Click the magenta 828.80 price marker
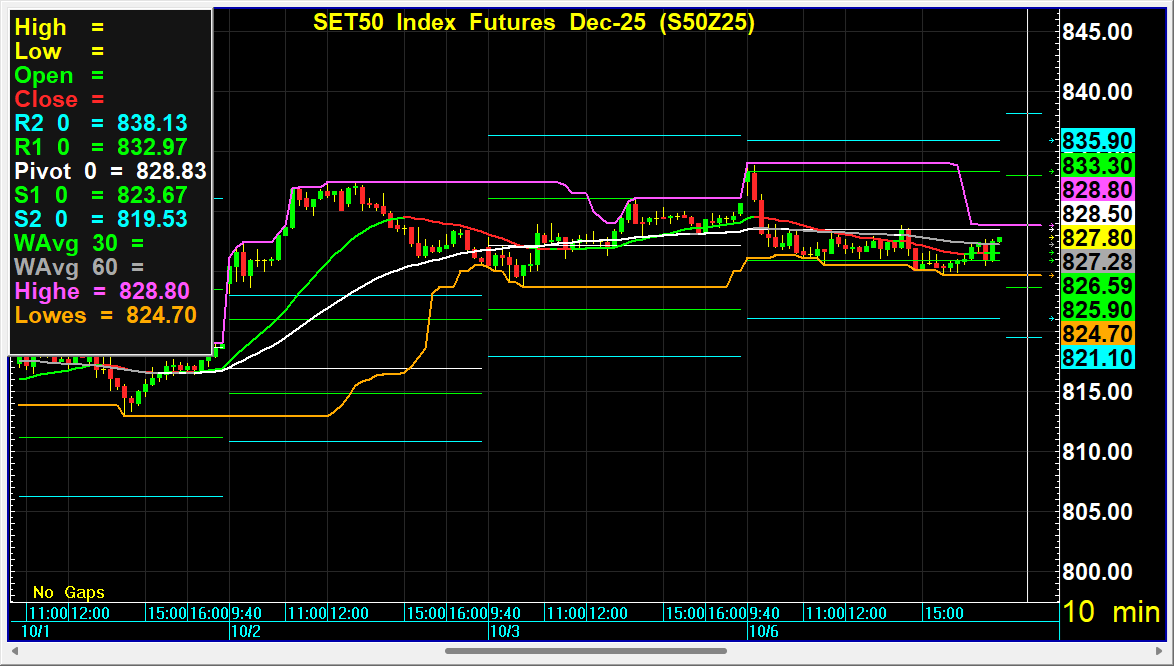 click(x=1098, y=189)
